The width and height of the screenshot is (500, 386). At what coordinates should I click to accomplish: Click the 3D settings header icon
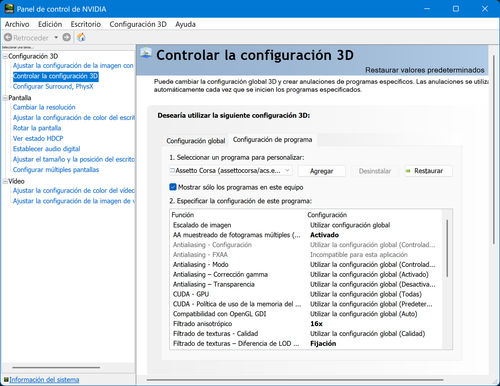pos(146,53)
